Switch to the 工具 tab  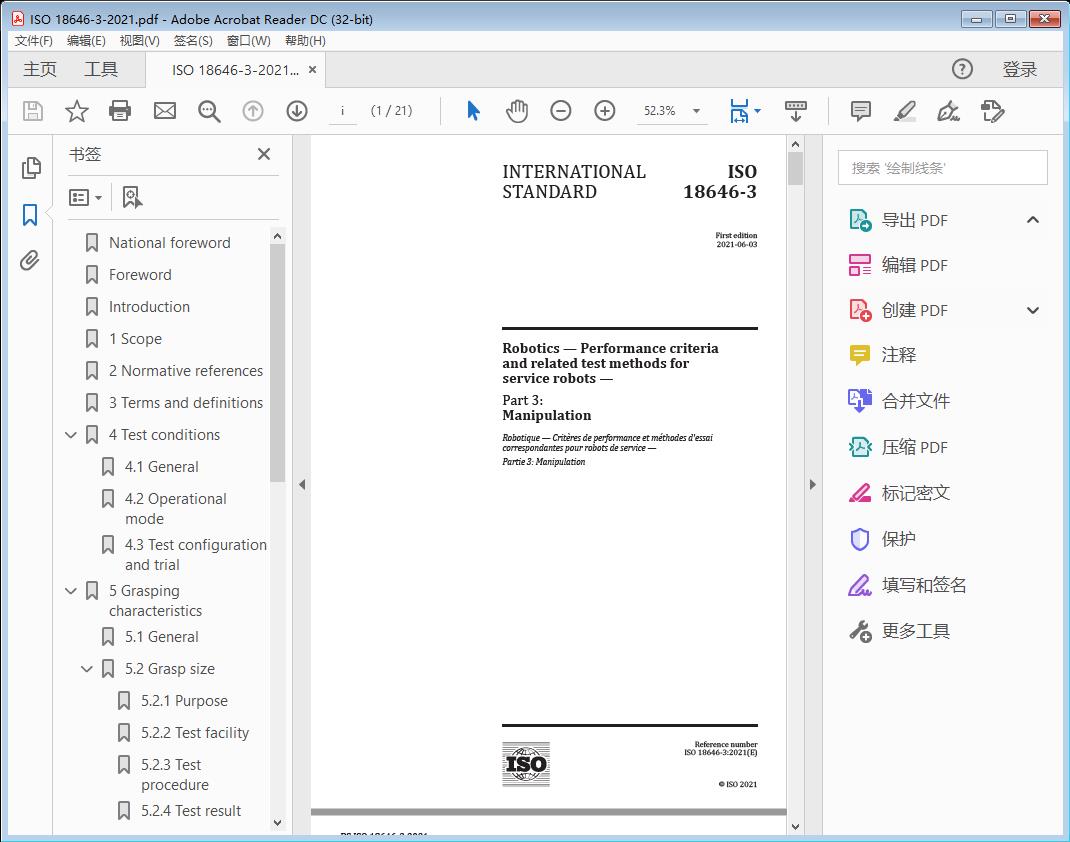point(101,69)
